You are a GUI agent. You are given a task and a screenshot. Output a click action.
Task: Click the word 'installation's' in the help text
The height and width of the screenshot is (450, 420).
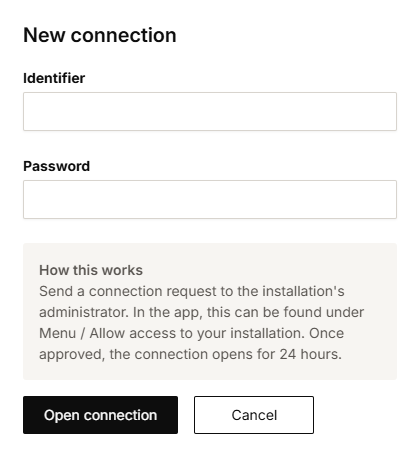[x=303, y=291]
